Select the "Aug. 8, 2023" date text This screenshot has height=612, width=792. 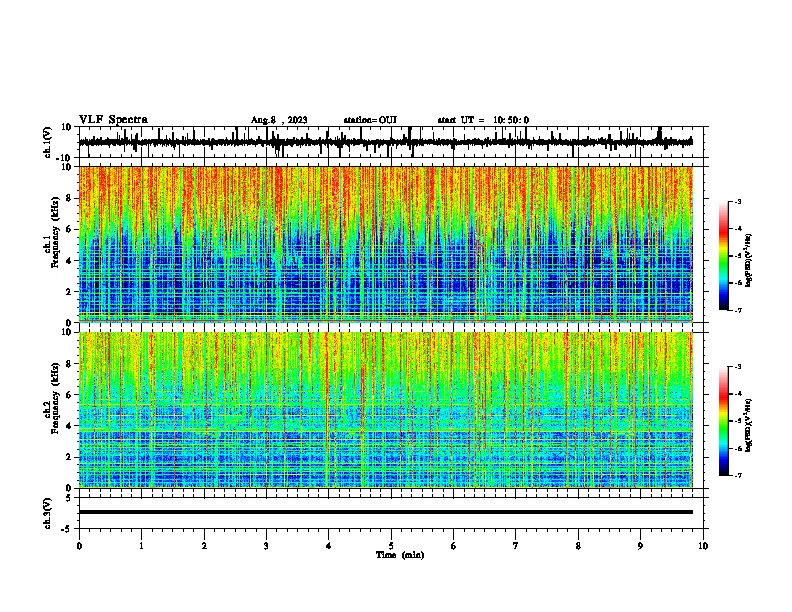pyautogui.click(x=279, y=120)
